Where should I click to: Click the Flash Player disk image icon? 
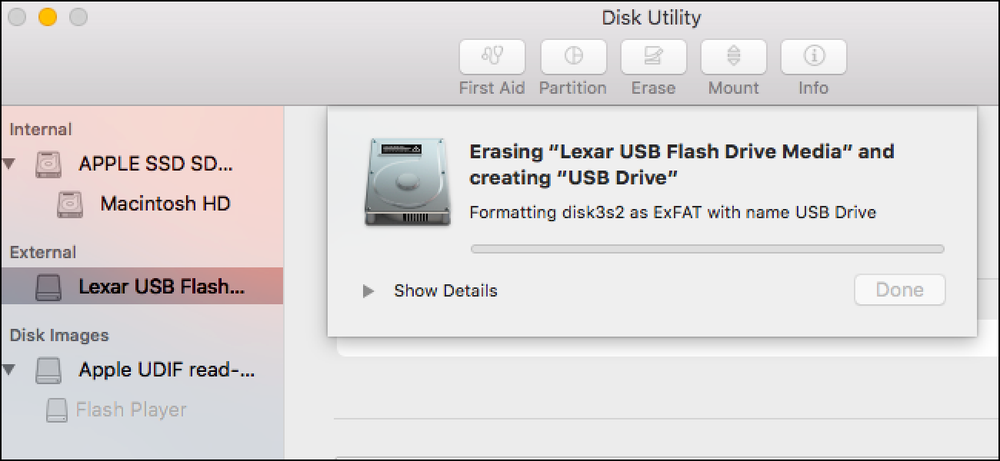coord(57,409)
